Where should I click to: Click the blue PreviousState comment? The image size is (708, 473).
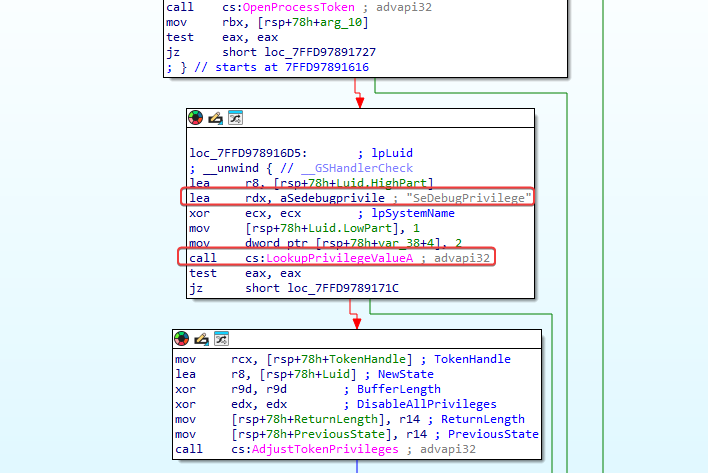click(x=493, y=434)
